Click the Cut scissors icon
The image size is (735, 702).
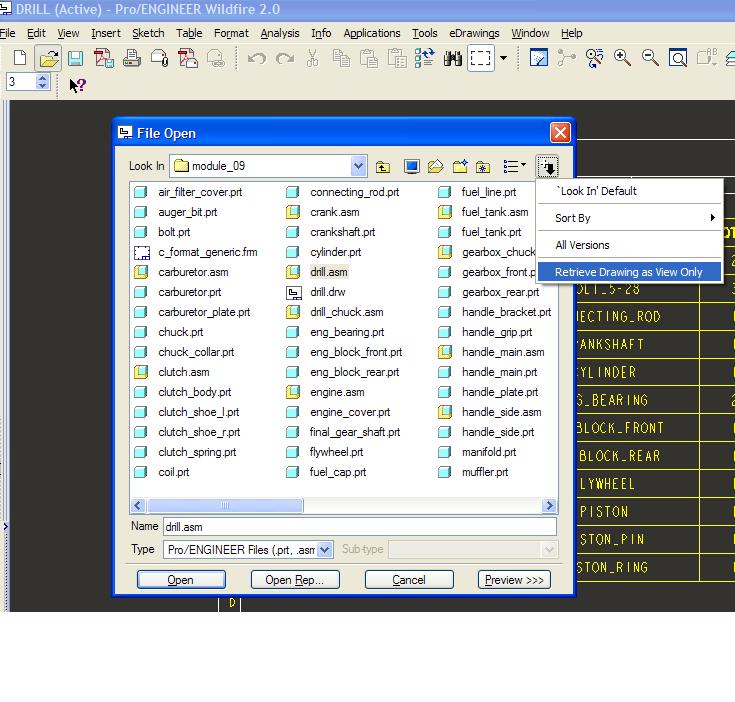click(x=312, y=59)
